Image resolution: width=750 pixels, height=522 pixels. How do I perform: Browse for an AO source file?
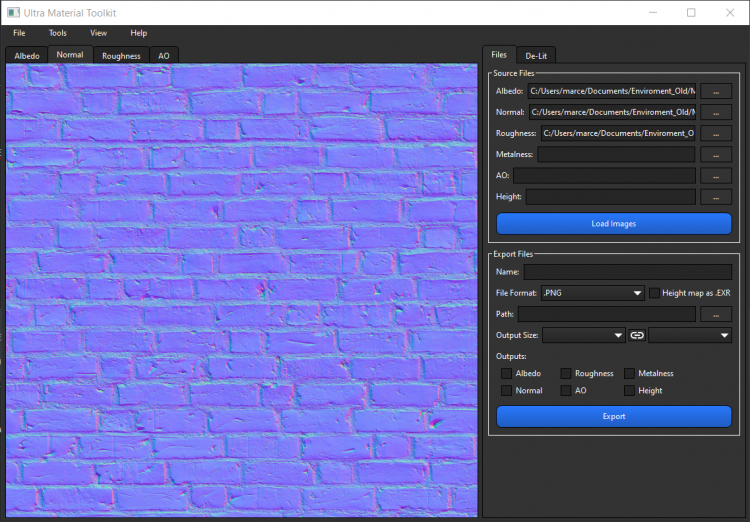click(x=715, y=176)
